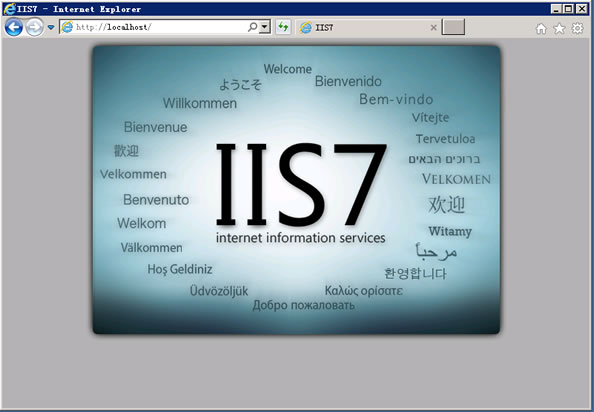Screen dimensions: 594x412
Task: Click the 'internet information services' text
Action: pos(300,238)
